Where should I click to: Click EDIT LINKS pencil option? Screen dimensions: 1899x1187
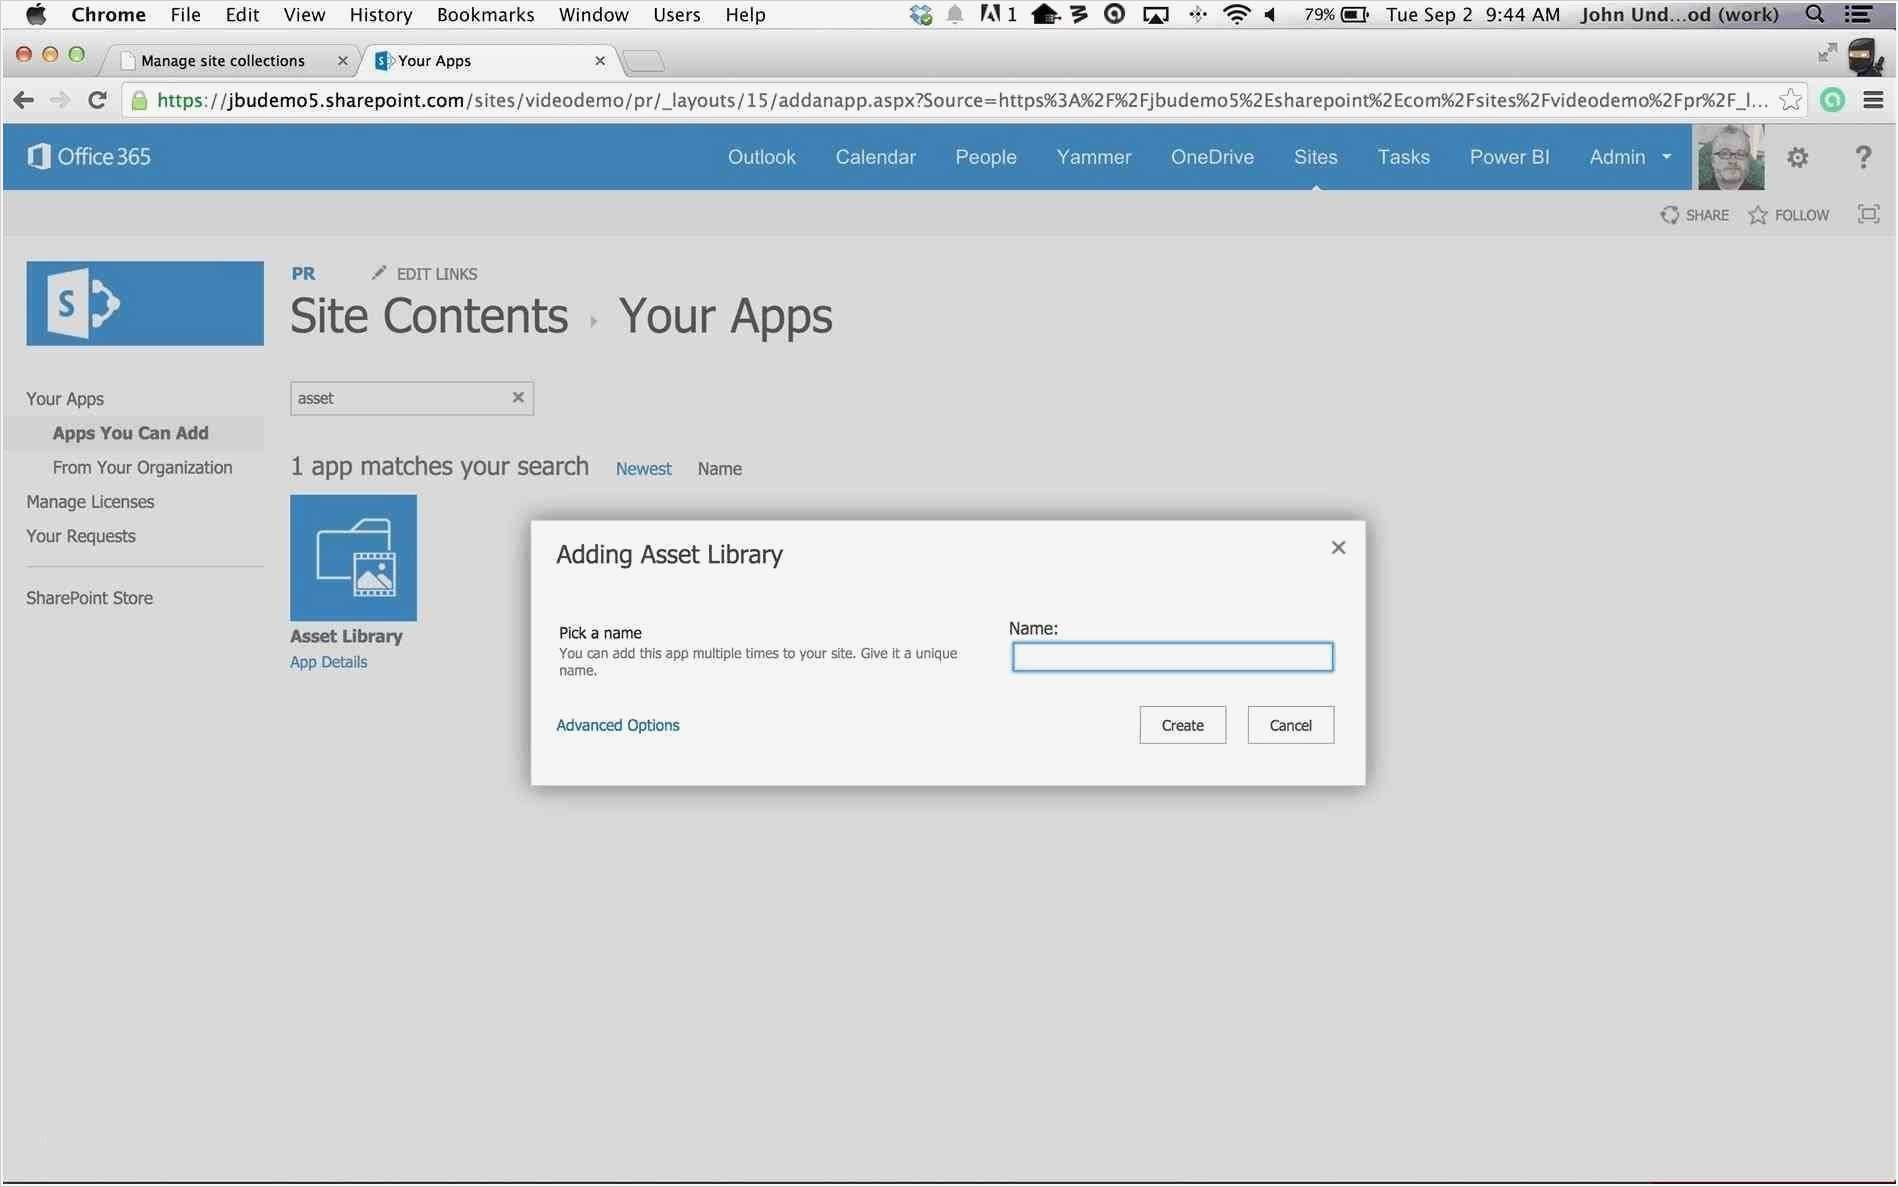425,273
